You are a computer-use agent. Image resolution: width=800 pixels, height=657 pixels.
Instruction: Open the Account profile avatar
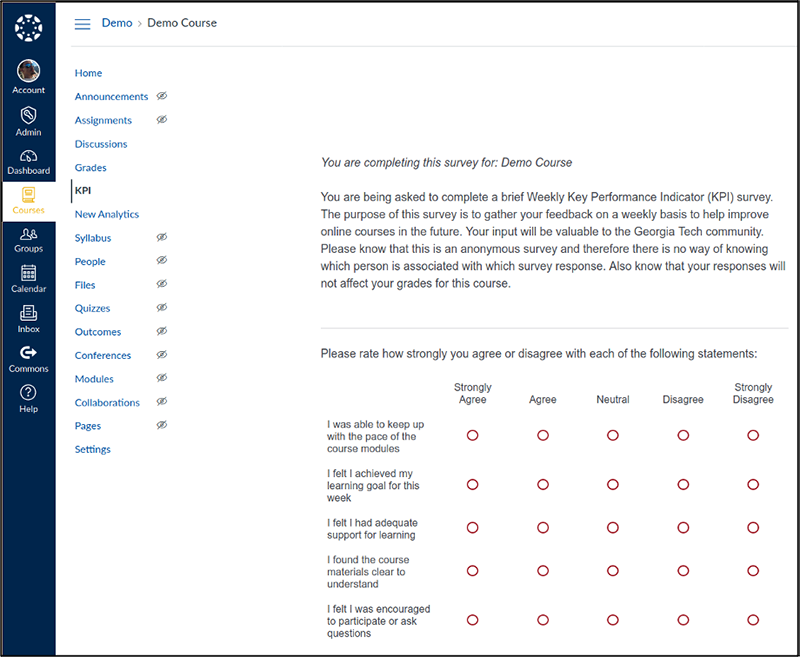click(x=28, y=72)
